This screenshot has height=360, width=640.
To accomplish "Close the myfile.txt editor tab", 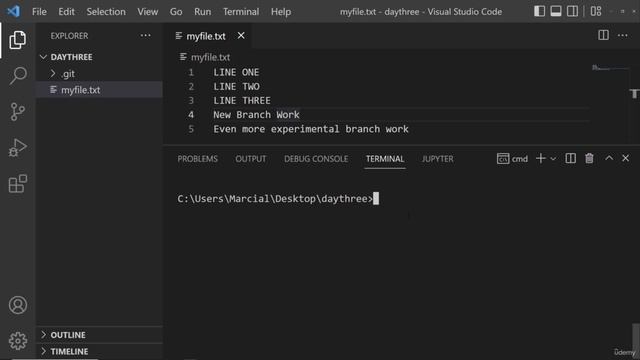I will 241,36.
